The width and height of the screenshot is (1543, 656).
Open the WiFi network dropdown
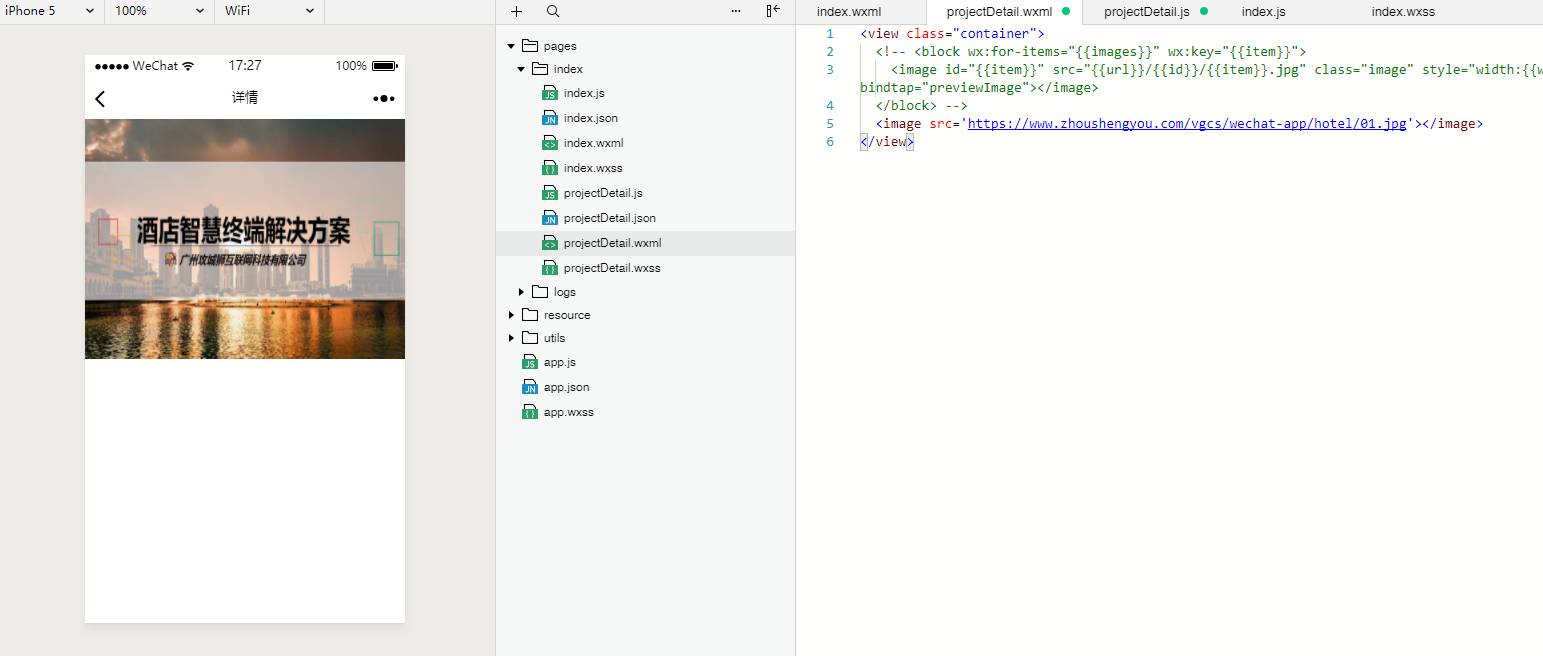(x=268, y=11)
